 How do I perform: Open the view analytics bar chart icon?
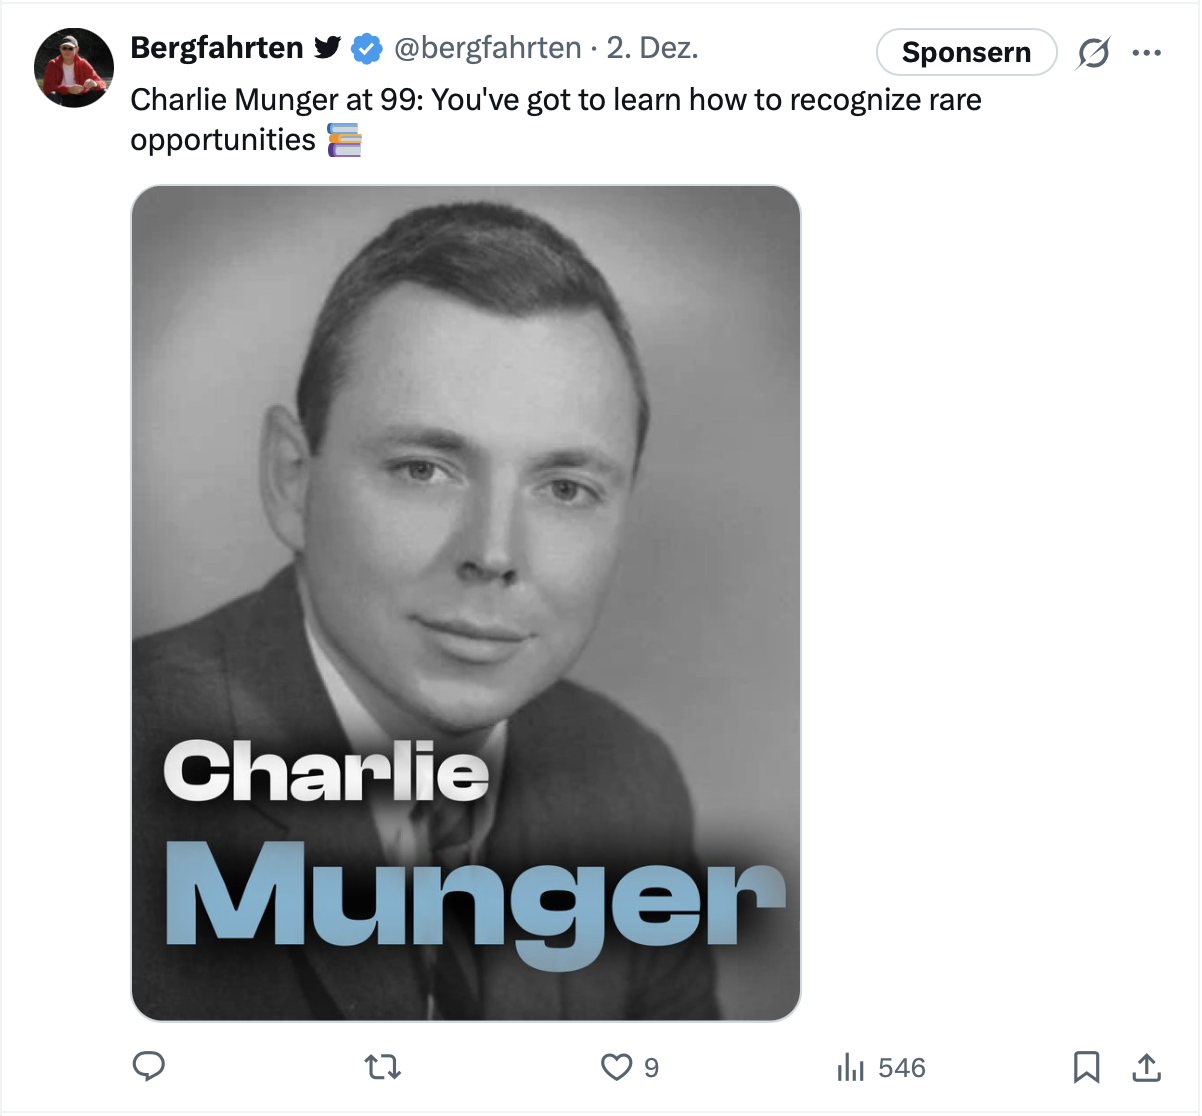(x=850, y=1067)
